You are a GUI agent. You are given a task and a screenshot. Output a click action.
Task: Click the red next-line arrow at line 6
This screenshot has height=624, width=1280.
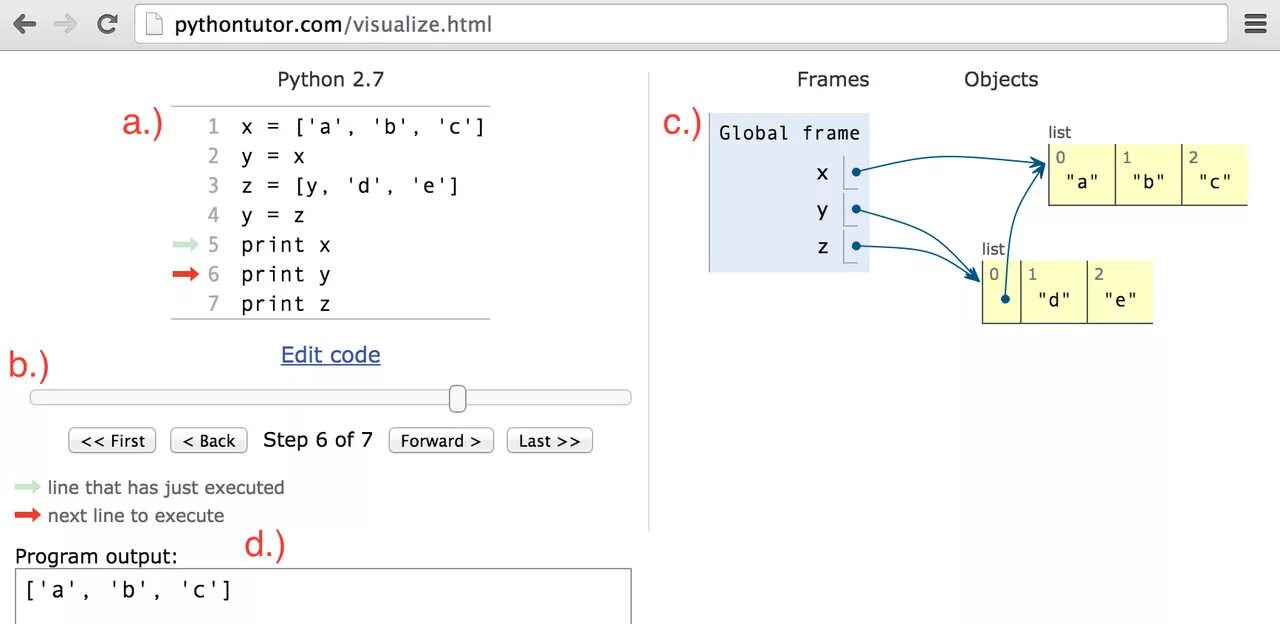(185, 274)
